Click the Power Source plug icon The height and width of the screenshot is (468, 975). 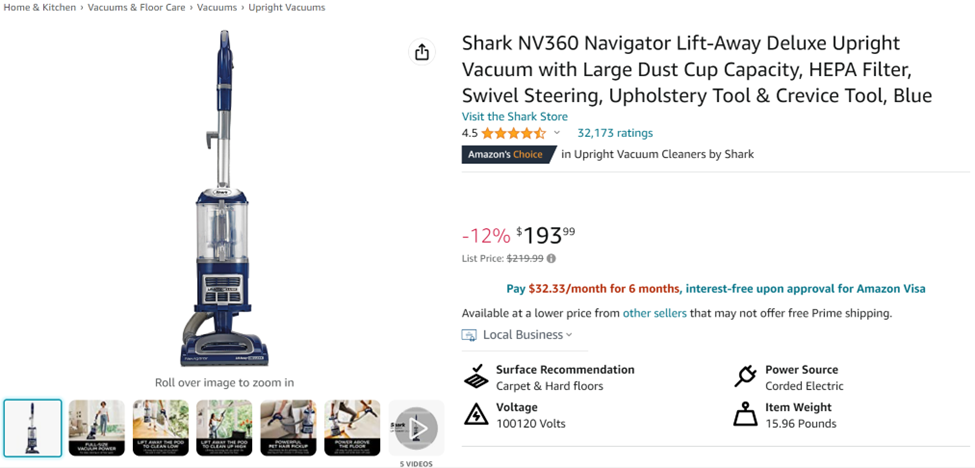point(745,377)
